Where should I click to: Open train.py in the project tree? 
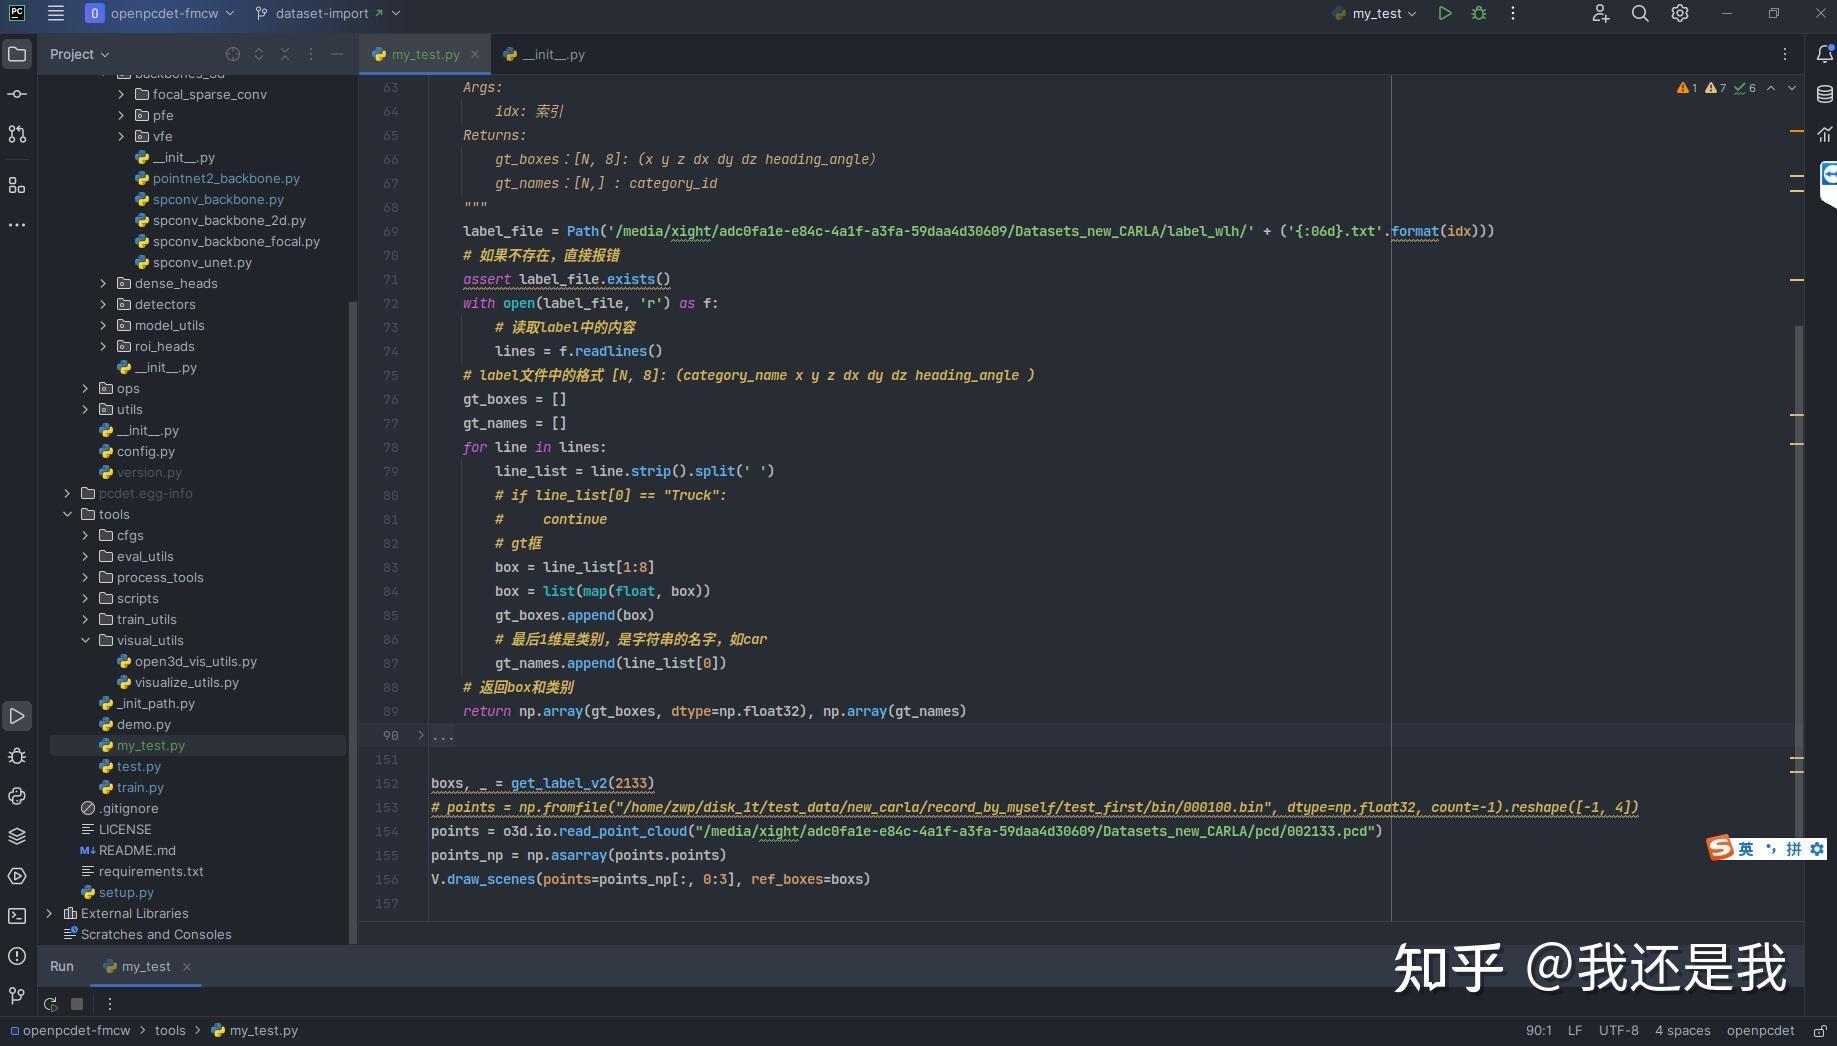(x=140, y=787)
